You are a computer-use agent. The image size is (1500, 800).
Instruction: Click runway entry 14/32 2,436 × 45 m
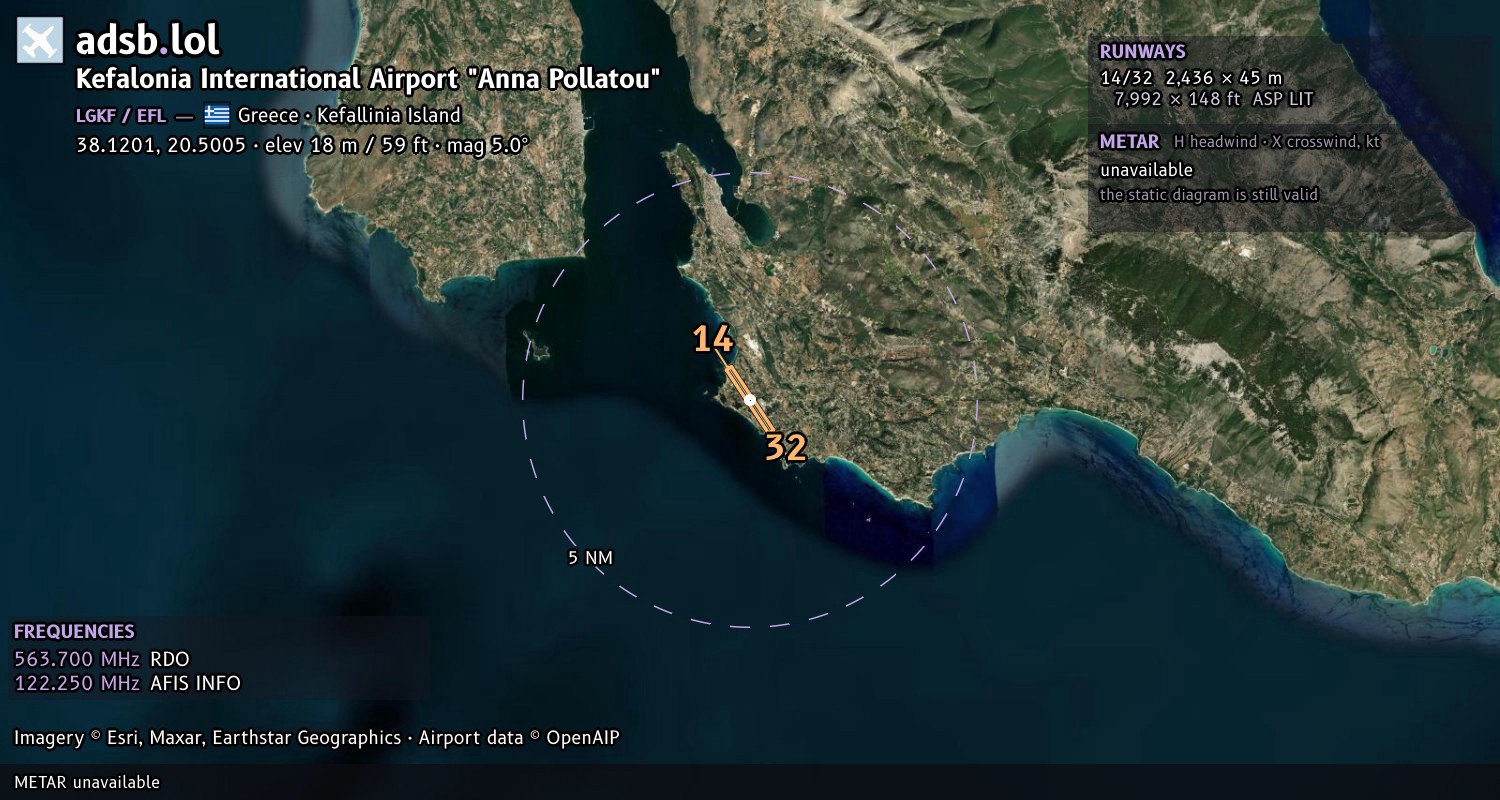[1190, 78]
